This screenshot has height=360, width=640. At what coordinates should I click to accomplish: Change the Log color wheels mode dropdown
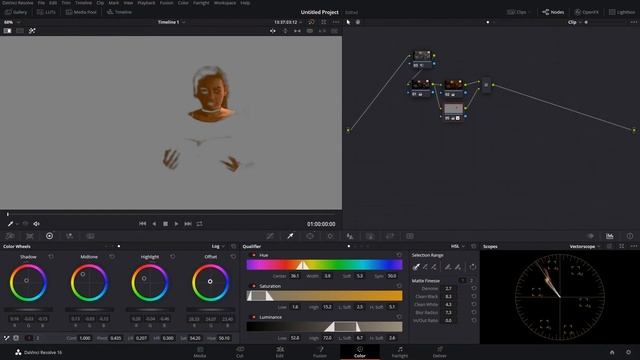point(218,246)
